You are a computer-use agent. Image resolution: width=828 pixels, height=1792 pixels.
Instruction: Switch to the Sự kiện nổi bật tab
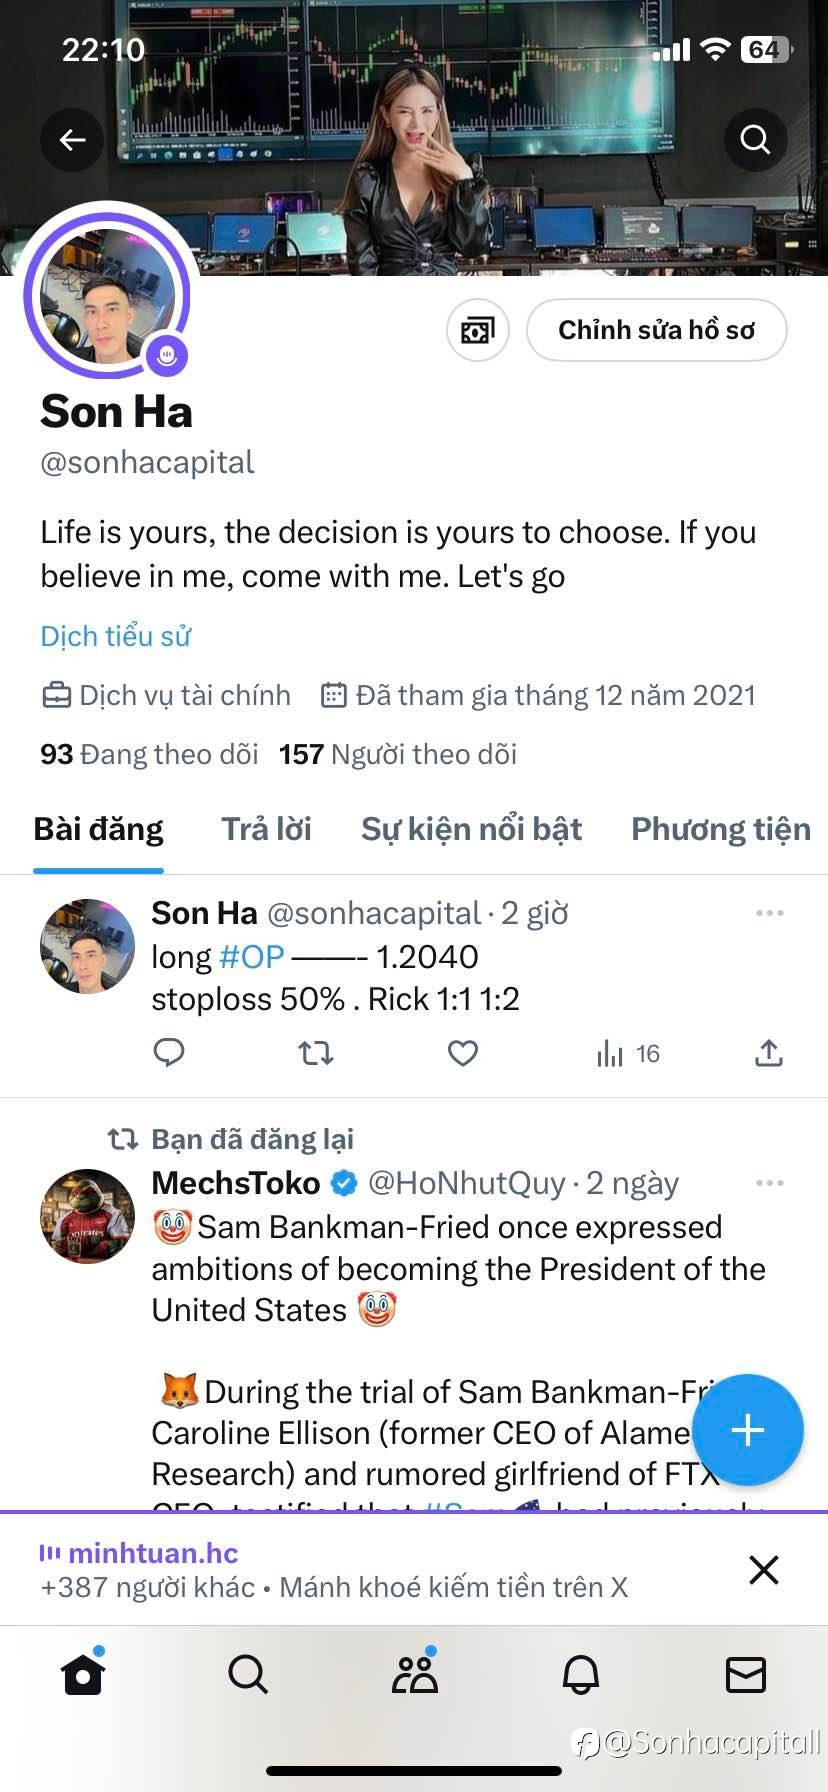click(x=471, y=829)
